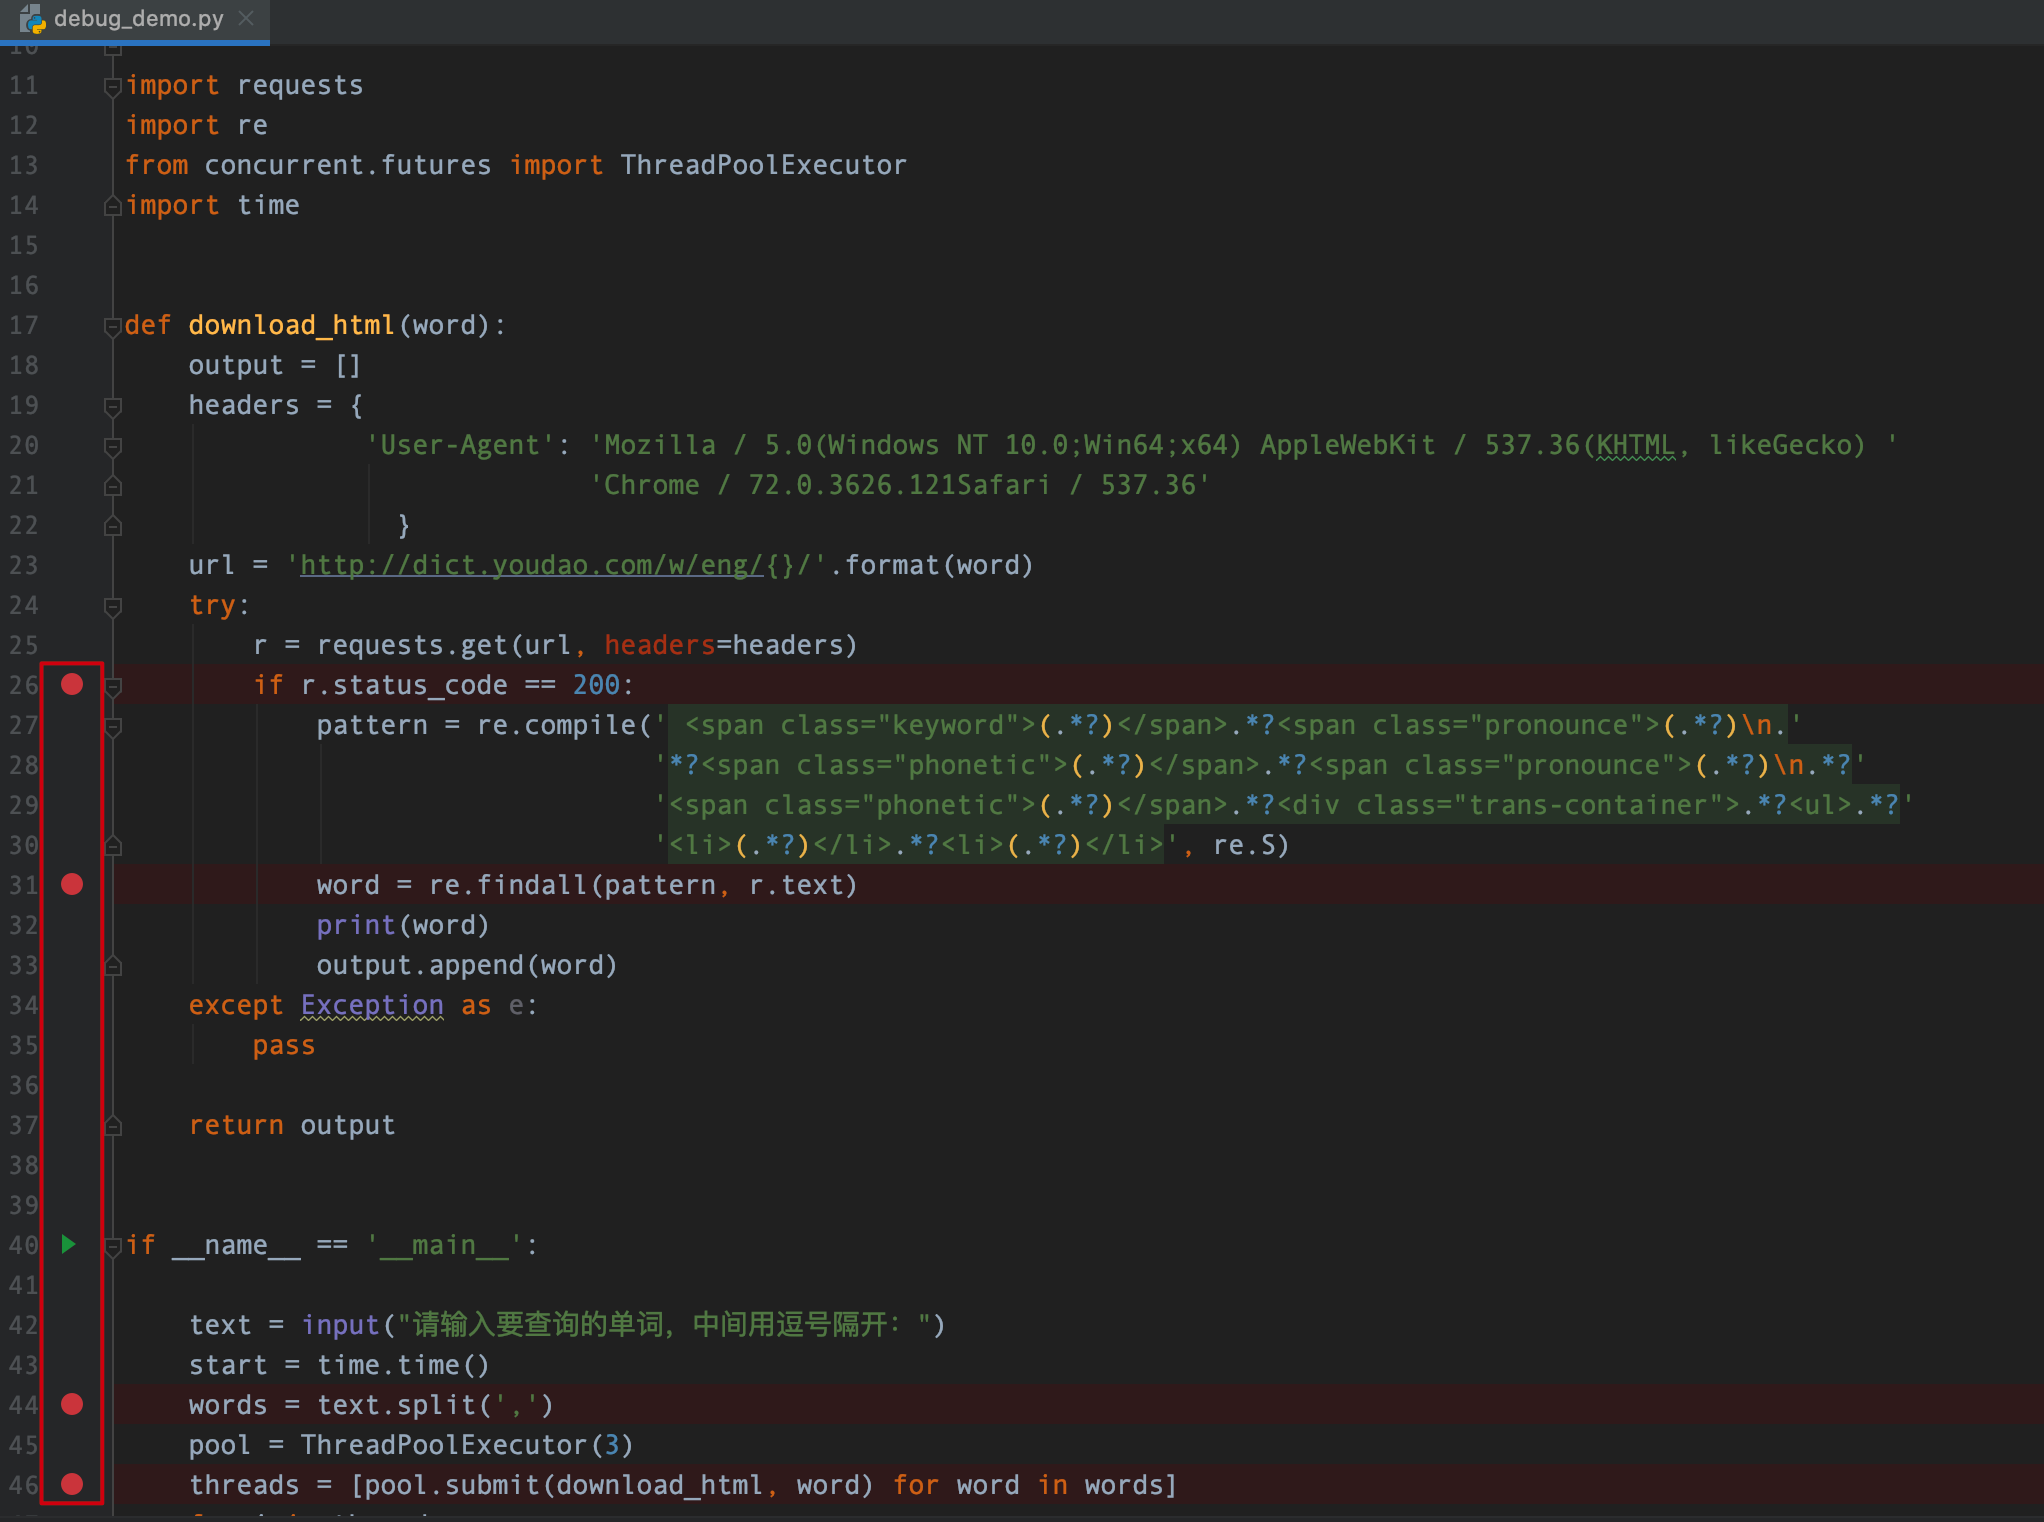Click the green run arrow on line 40
The image size is (2044, 1522).
coord(69,1244)
